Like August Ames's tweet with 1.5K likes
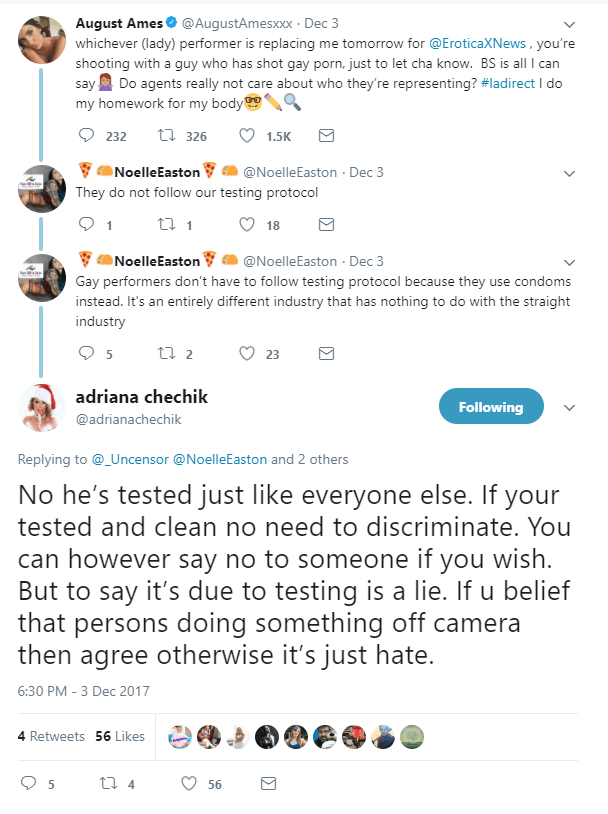Screen dimensions: 608x814 coord(248,135)
